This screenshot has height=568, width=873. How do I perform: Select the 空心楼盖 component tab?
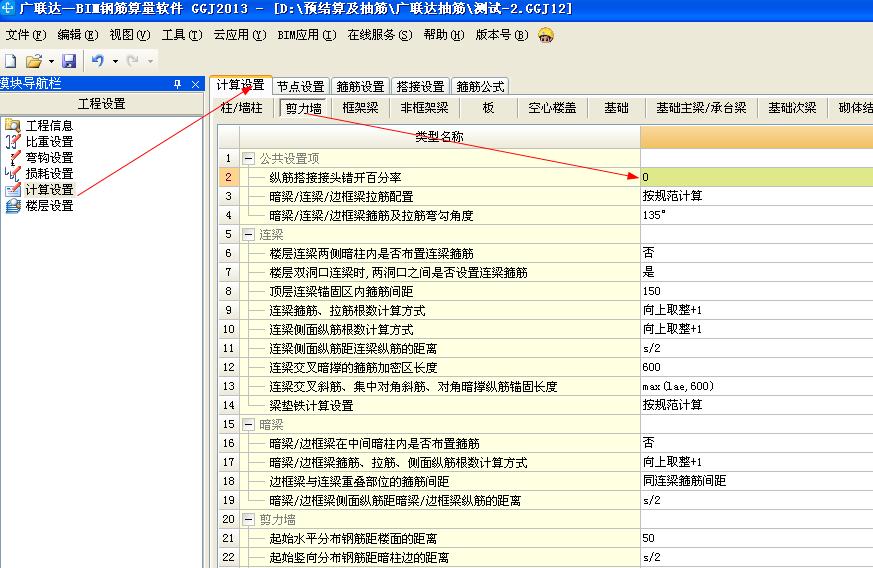pyautogui.click(x=552, y=107)
